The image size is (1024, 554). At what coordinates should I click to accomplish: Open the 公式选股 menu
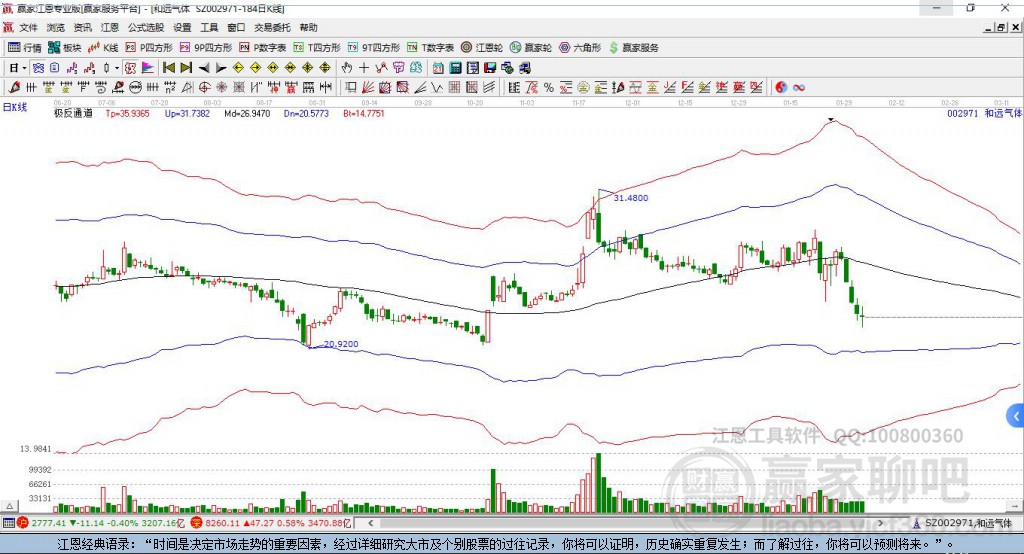[x=146, y=27]
